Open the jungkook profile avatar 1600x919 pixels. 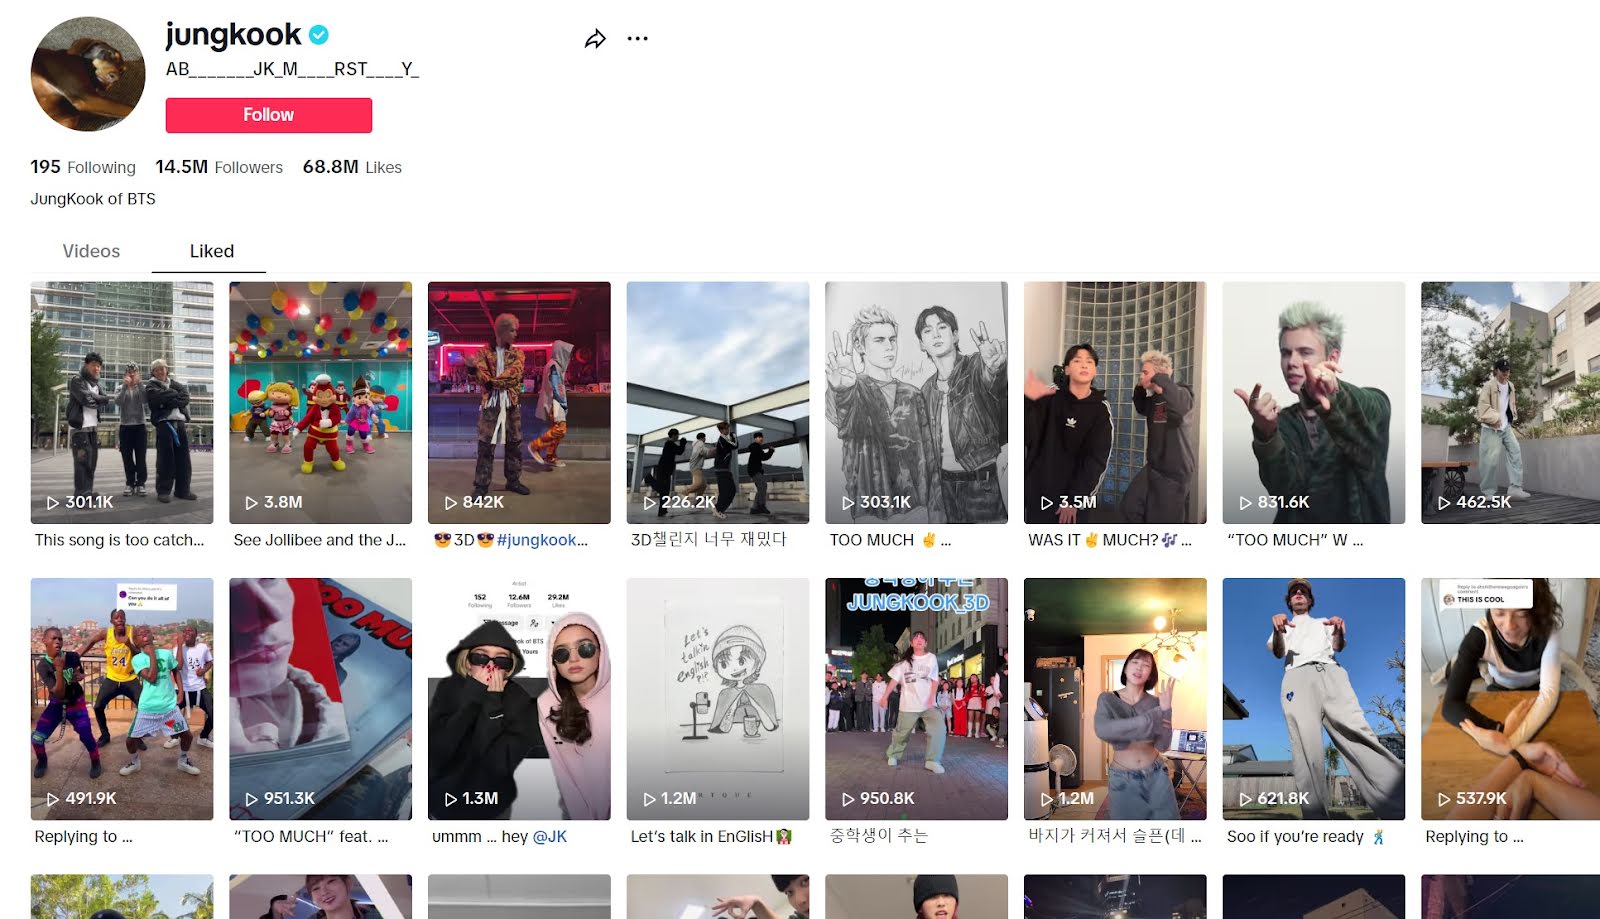click(88, 74)
